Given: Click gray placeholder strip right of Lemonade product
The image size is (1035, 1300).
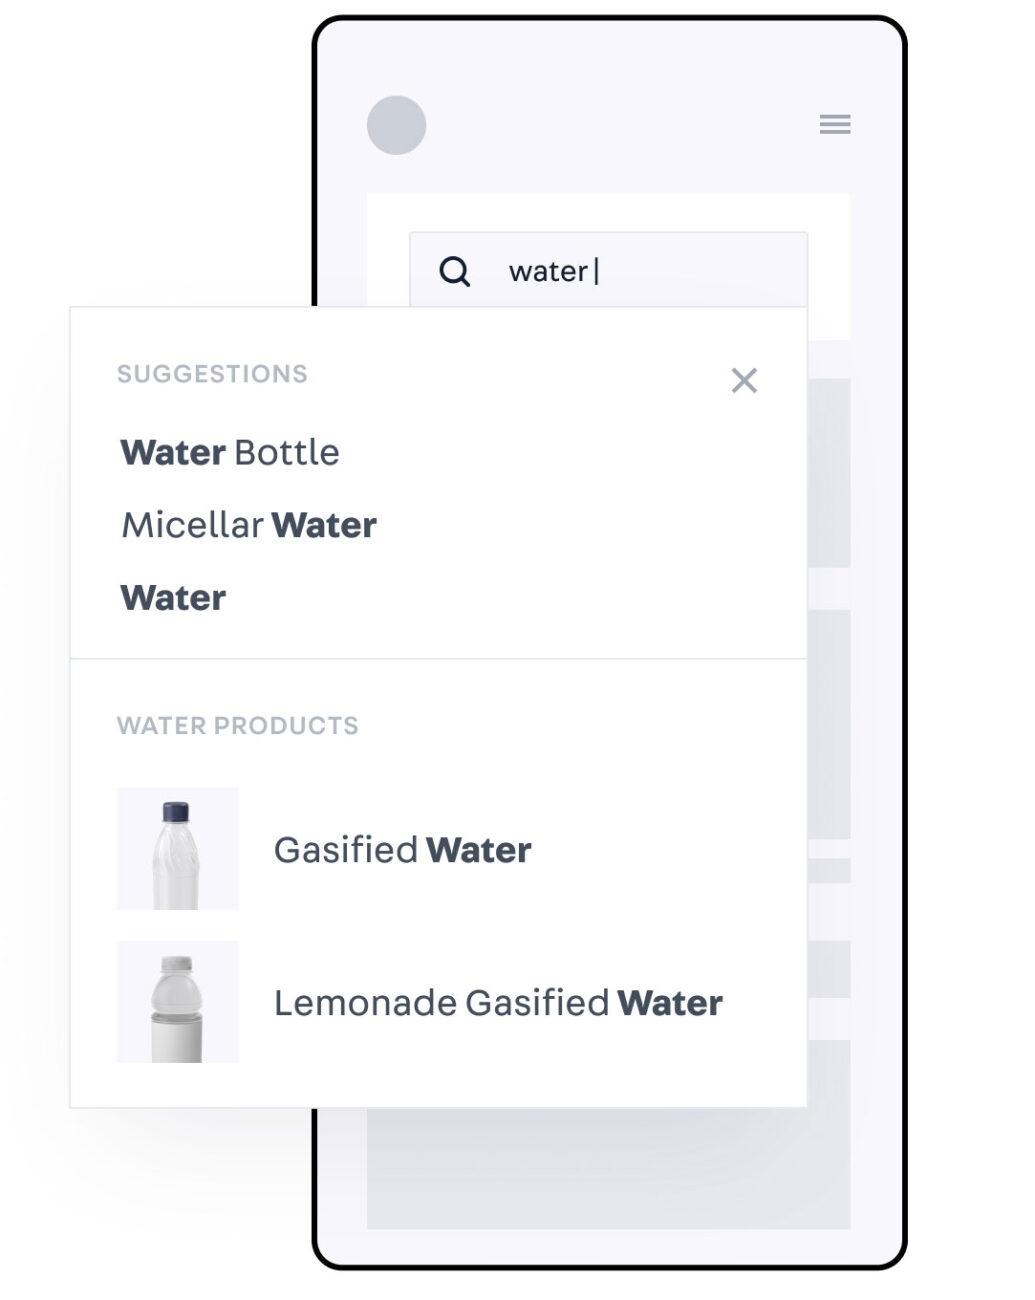Looking at the screenshot, I should (828, 968).
